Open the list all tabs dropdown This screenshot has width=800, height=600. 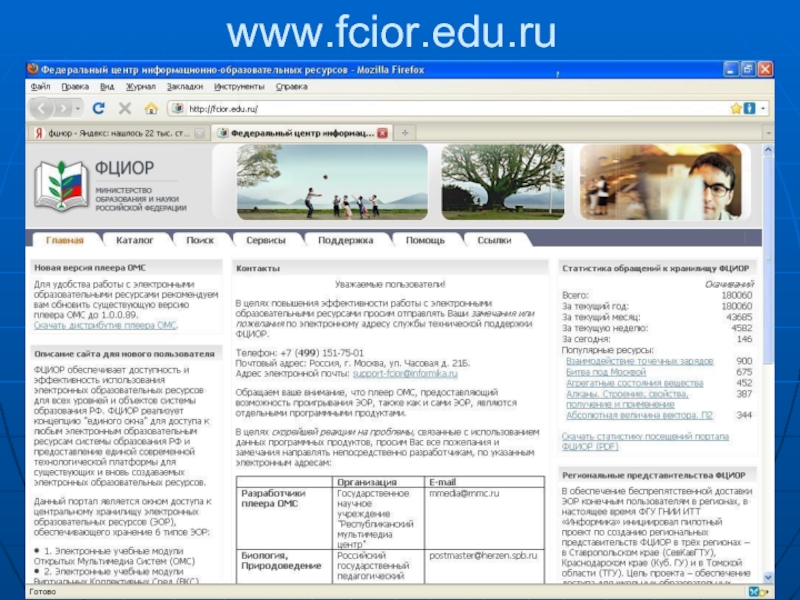[768, 133]
